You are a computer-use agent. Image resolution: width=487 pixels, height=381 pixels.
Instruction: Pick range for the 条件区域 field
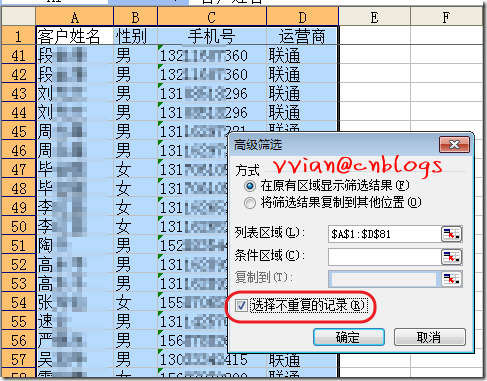pyautogui.click(x=451, y=257)
